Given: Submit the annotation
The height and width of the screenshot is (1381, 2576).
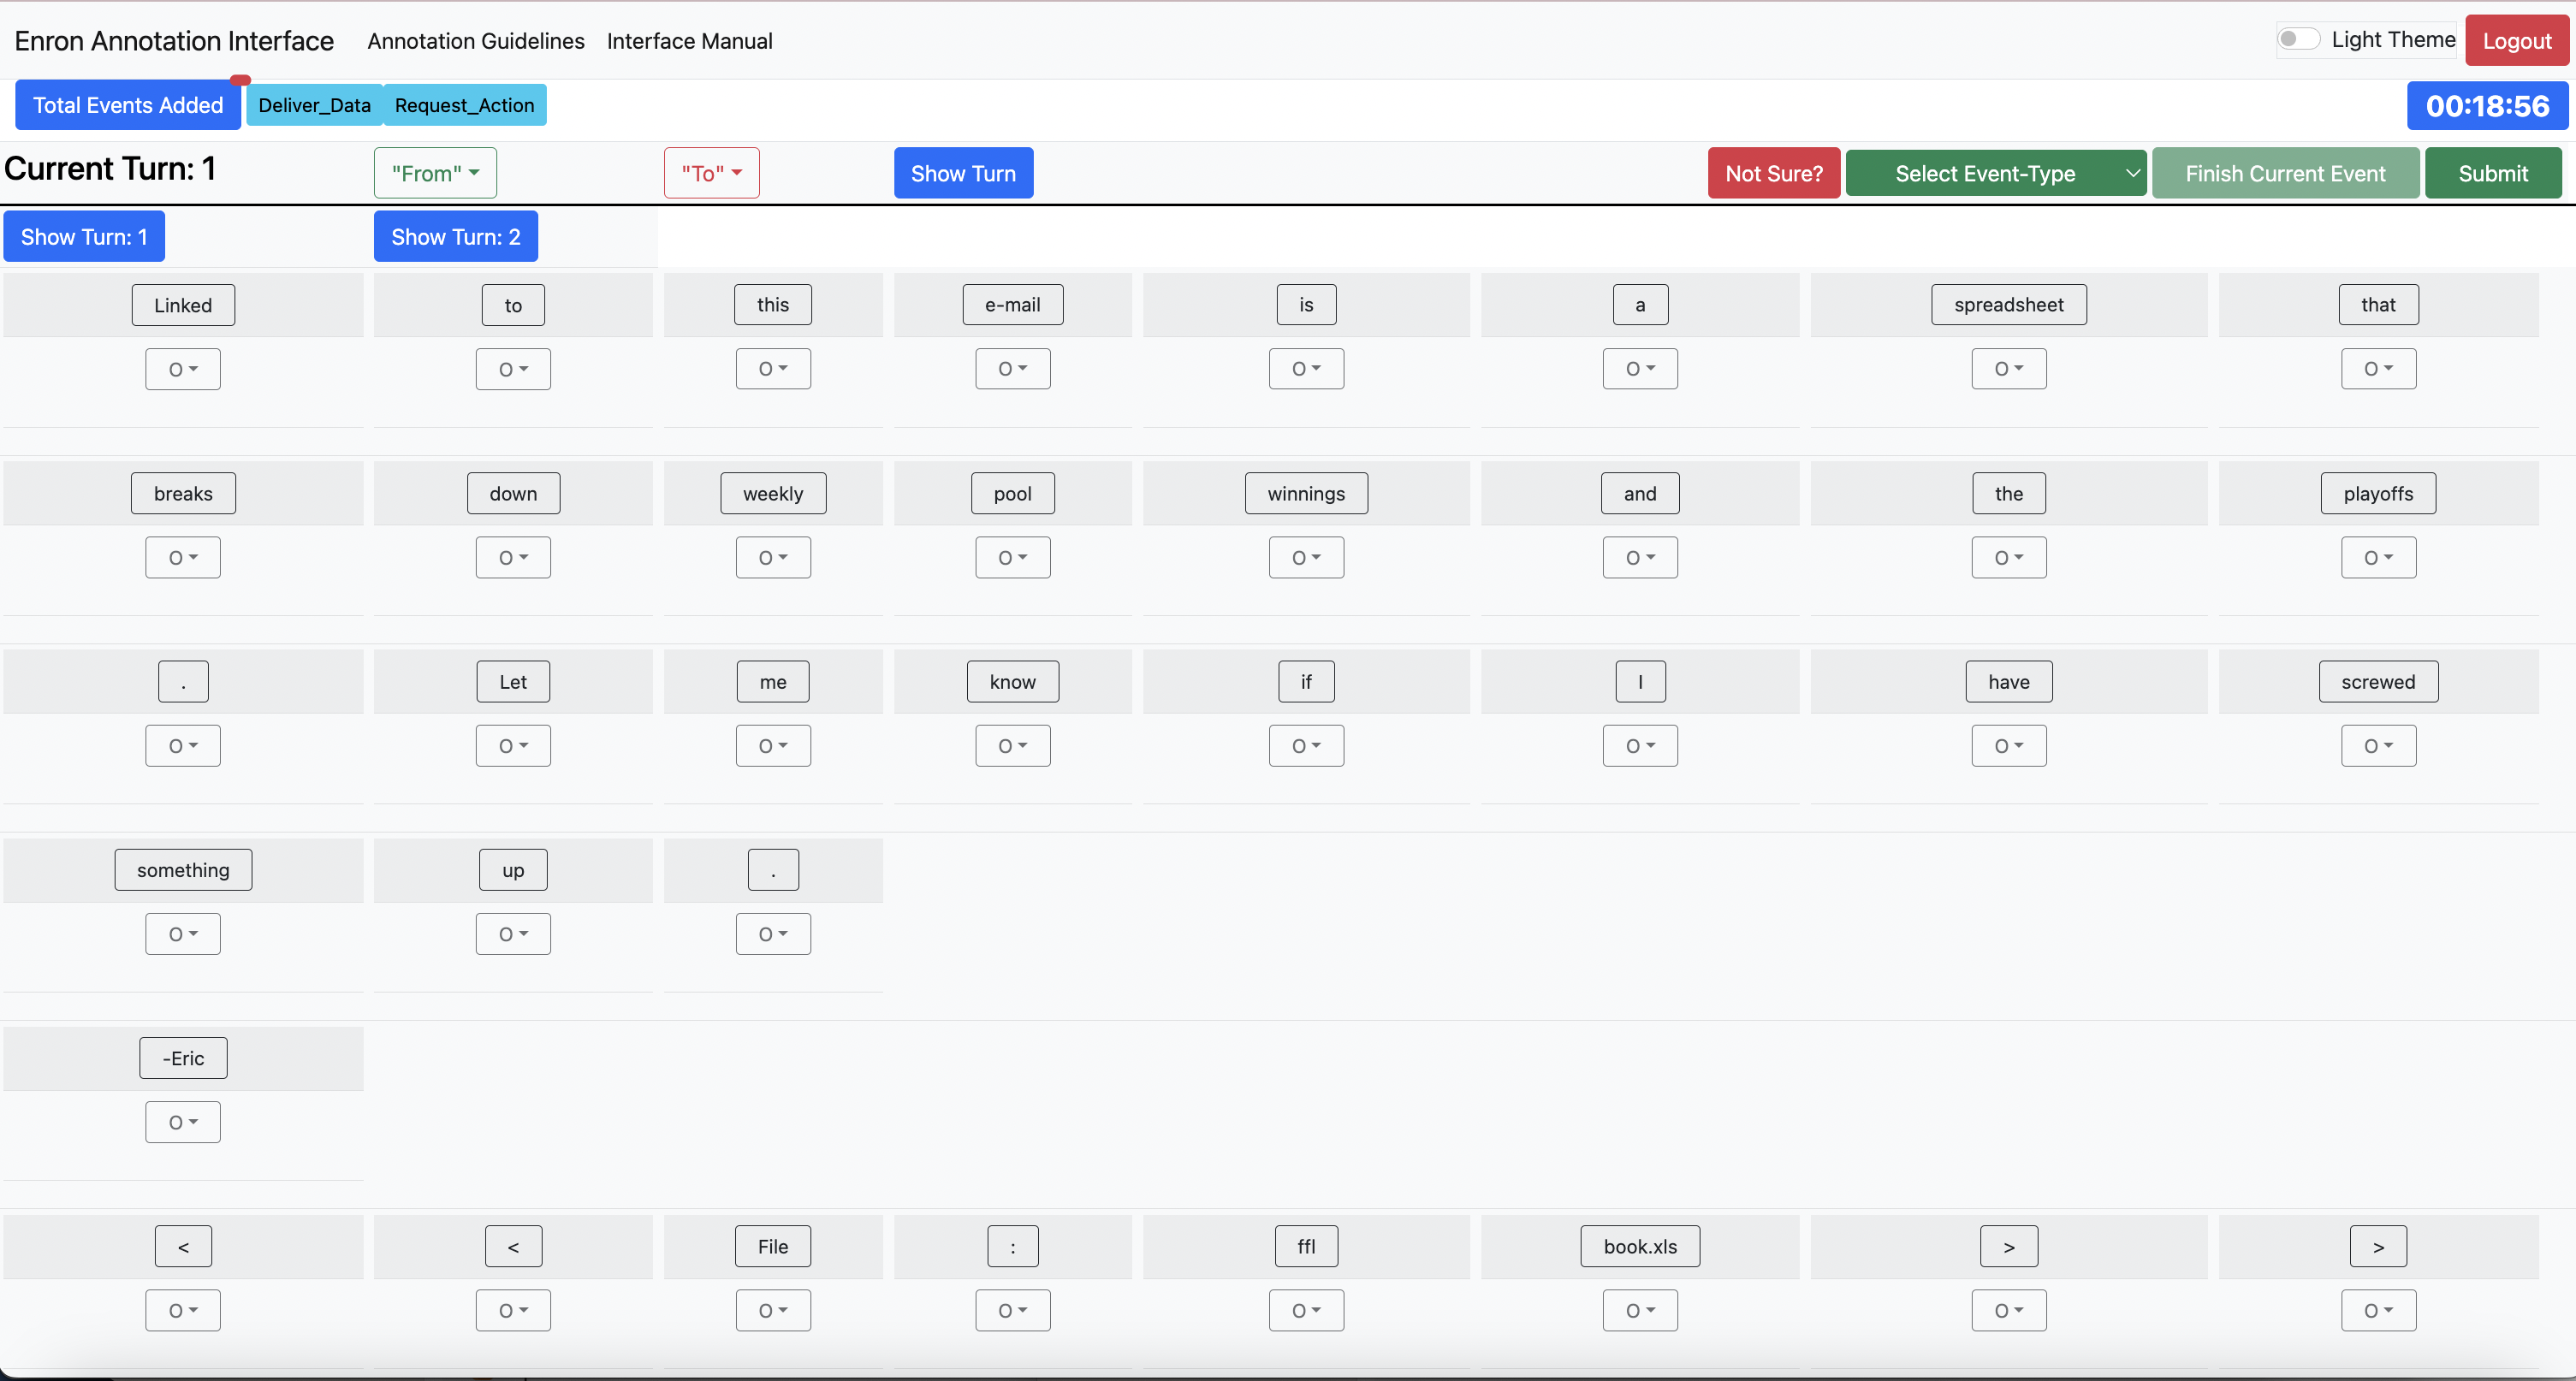Looking at the screenshot, I should [x=2492, y=173].
